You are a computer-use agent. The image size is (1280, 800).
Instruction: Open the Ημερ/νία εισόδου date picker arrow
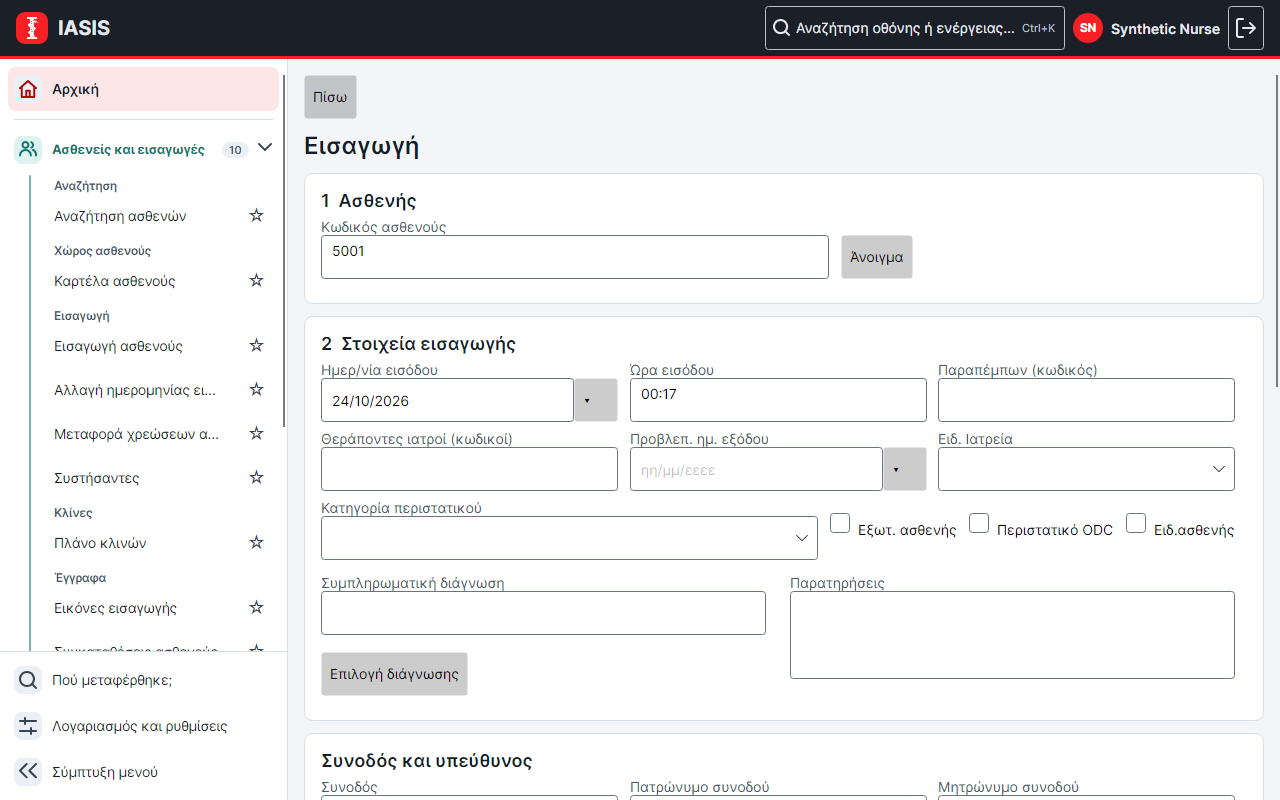(x=596, y=400)
